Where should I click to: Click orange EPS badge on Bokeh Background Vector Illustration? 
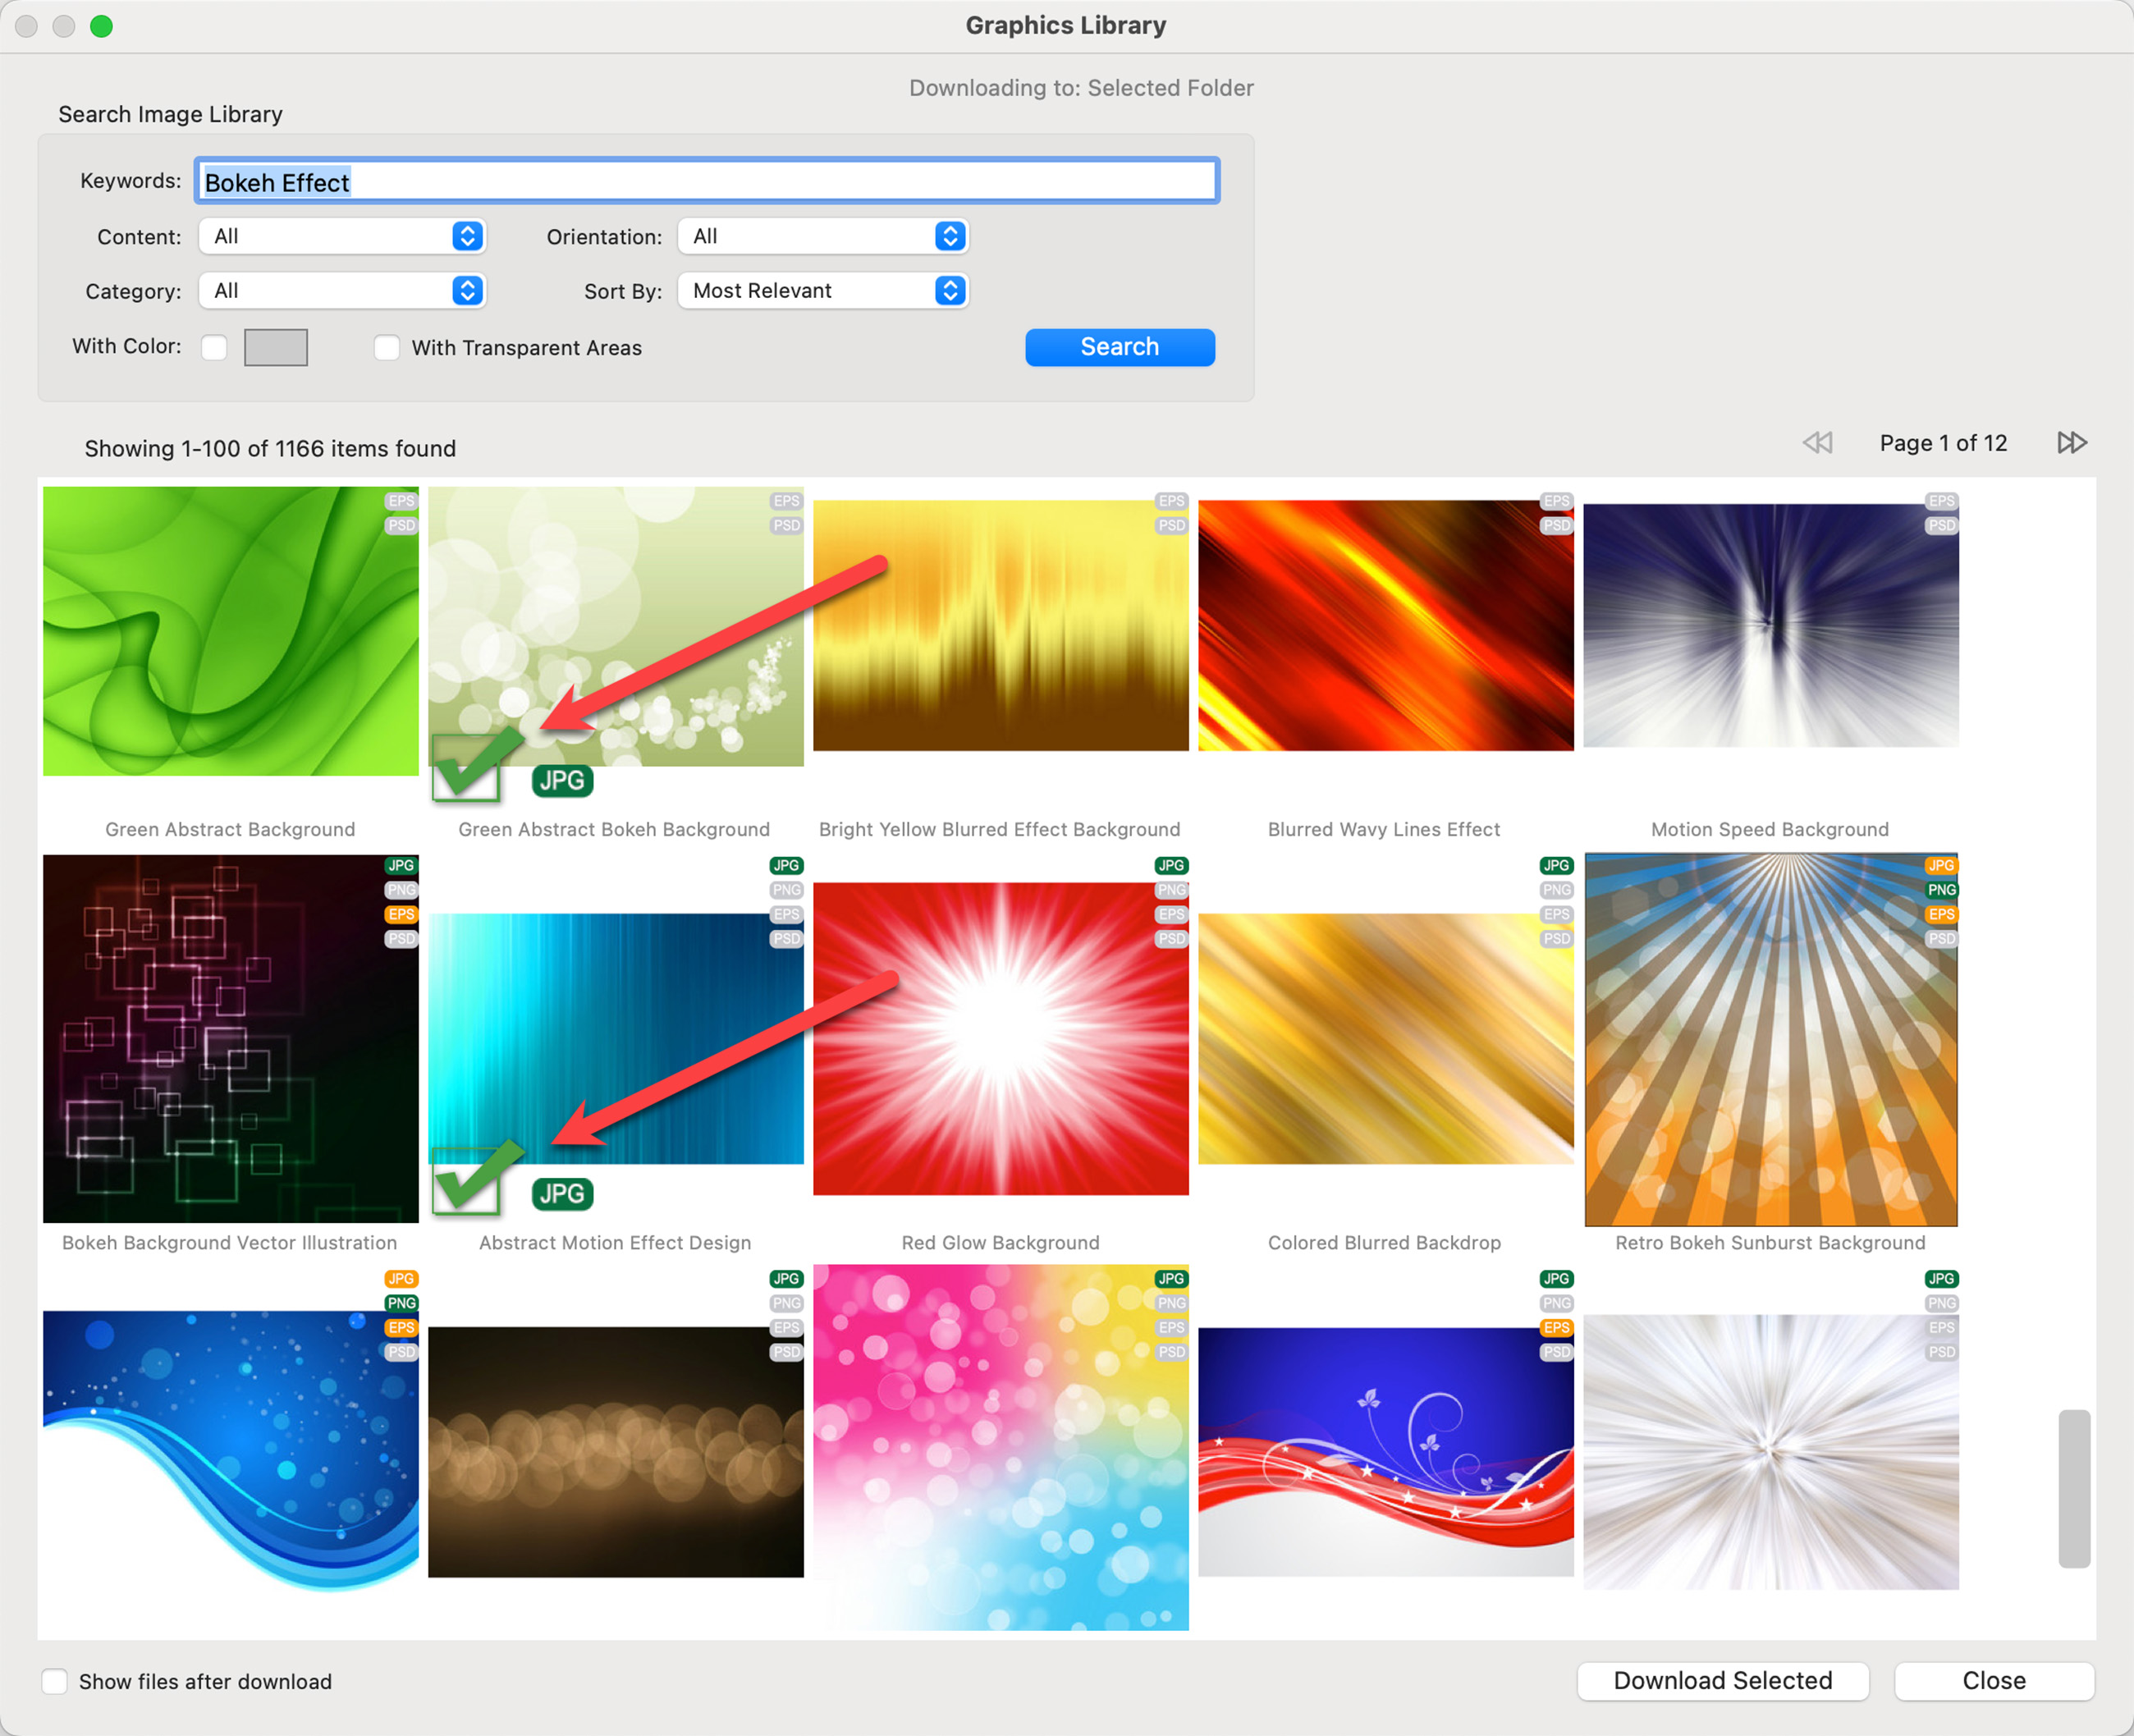(x=401, y=914)
